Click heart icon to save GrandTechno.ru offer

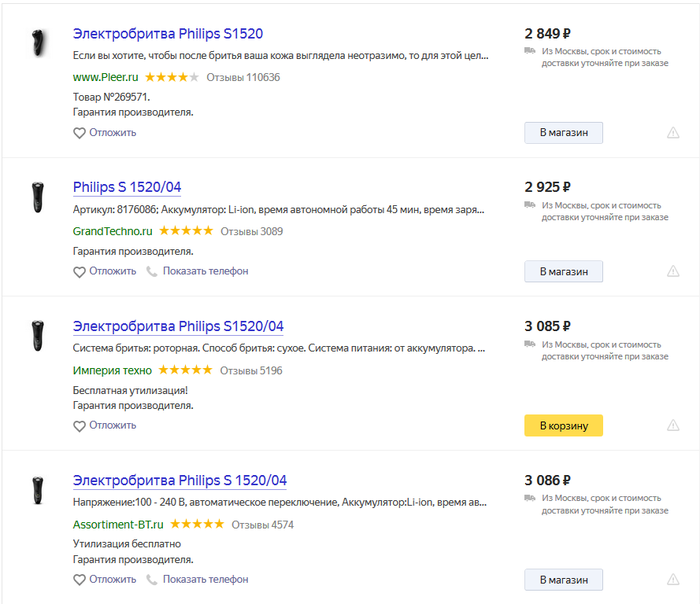[x=80, y=271]
